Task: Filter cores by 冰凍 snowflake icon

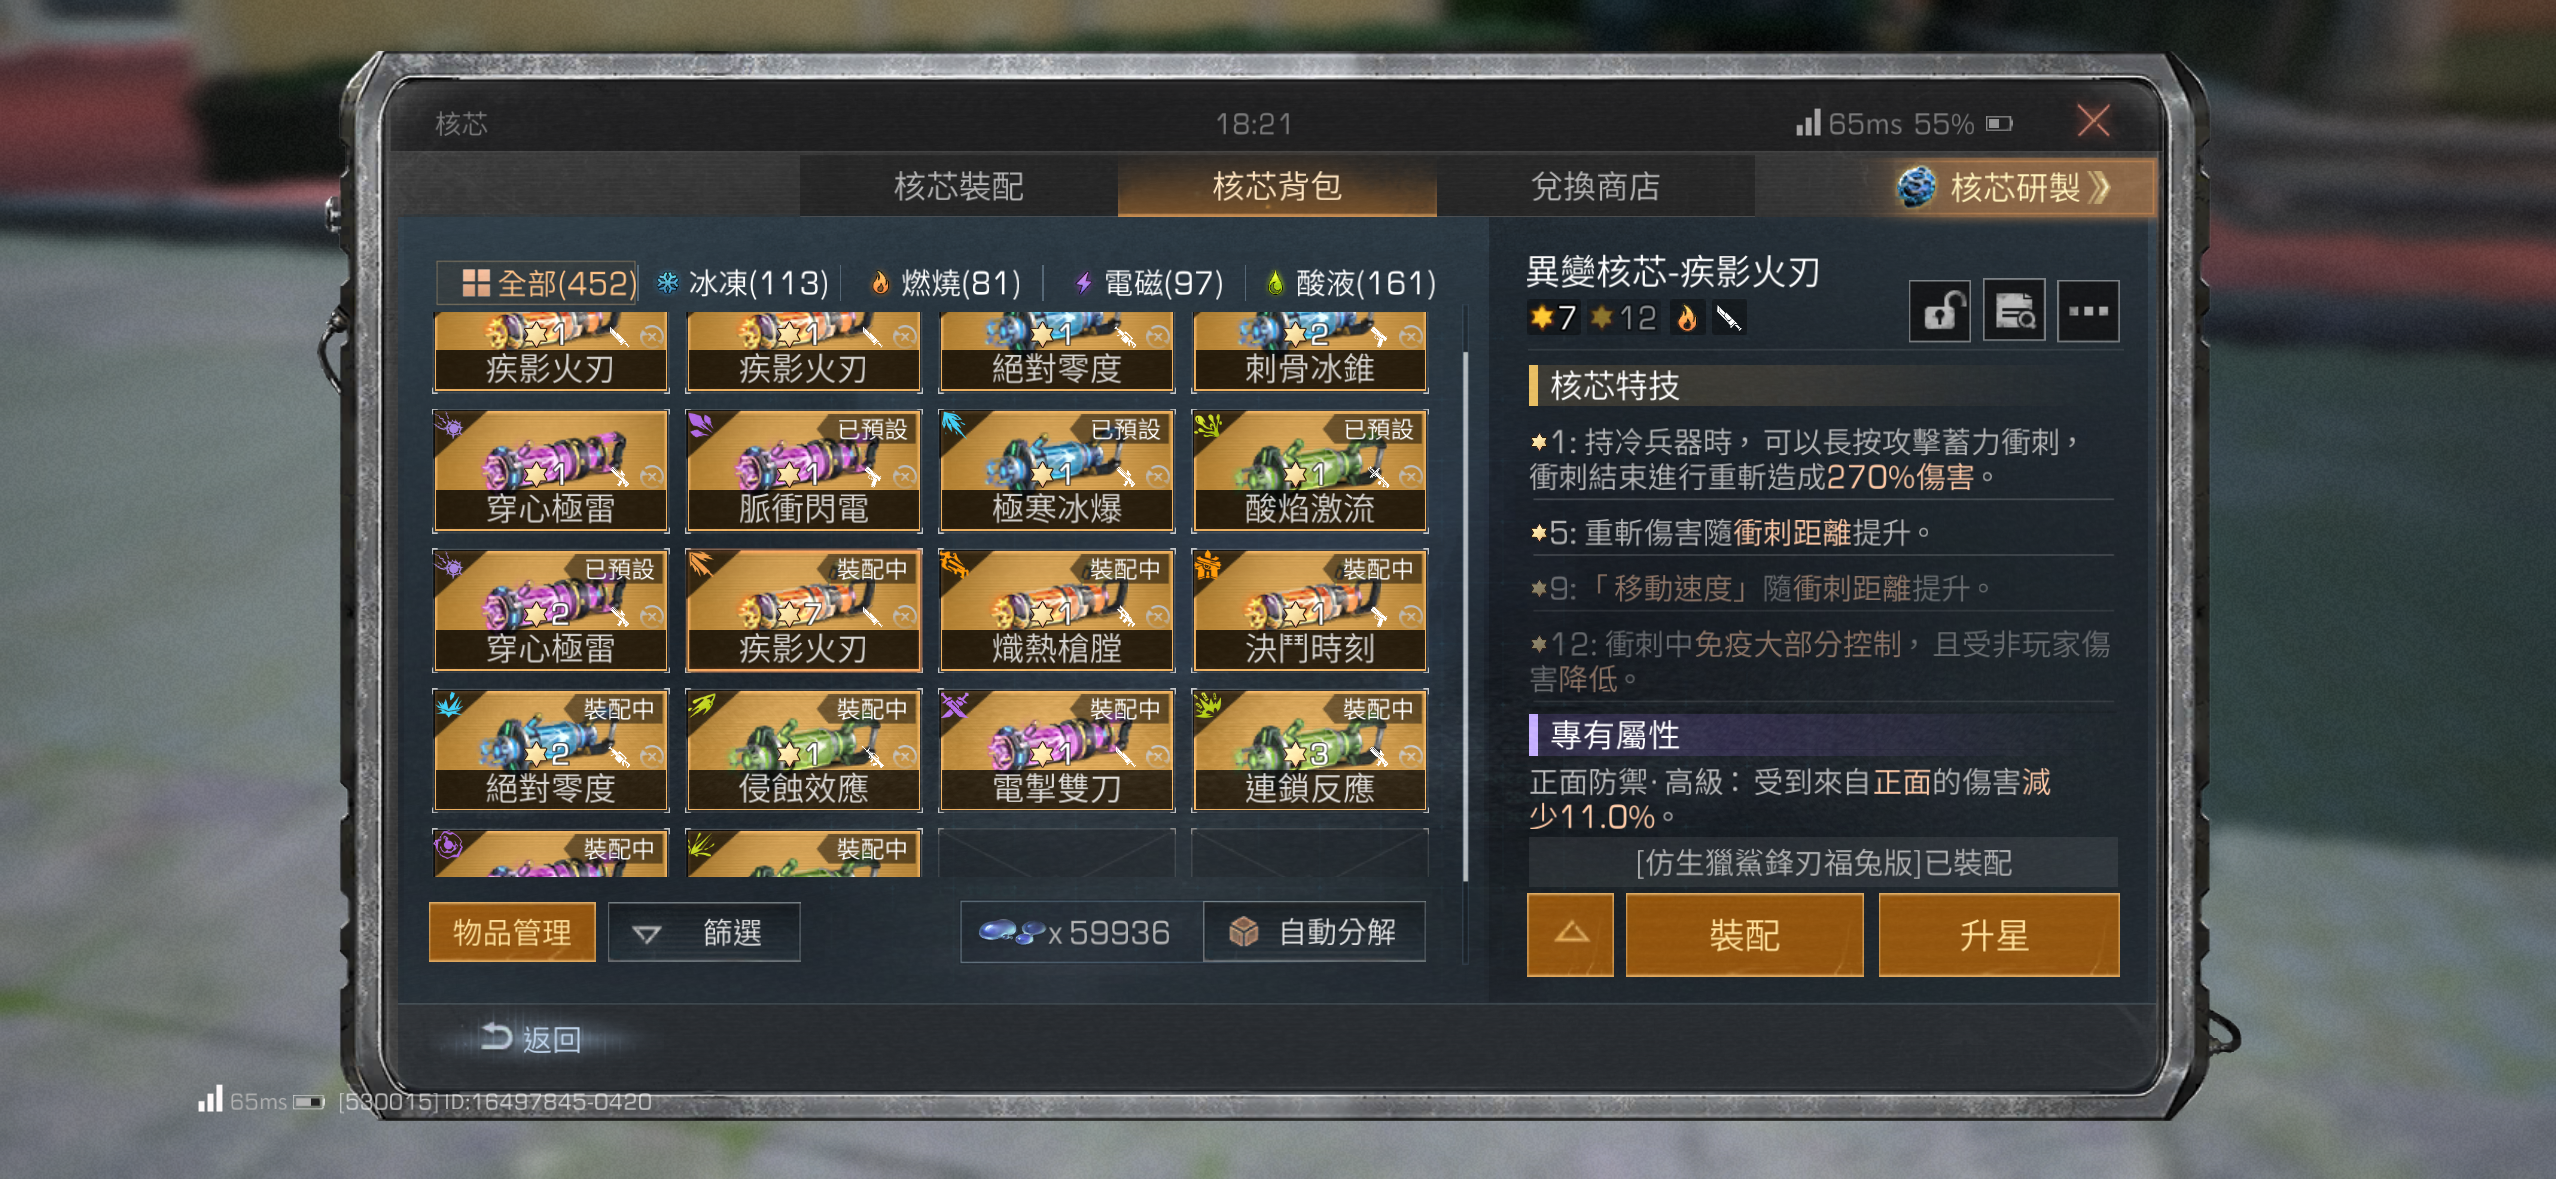Action: (x=667, y=283)
